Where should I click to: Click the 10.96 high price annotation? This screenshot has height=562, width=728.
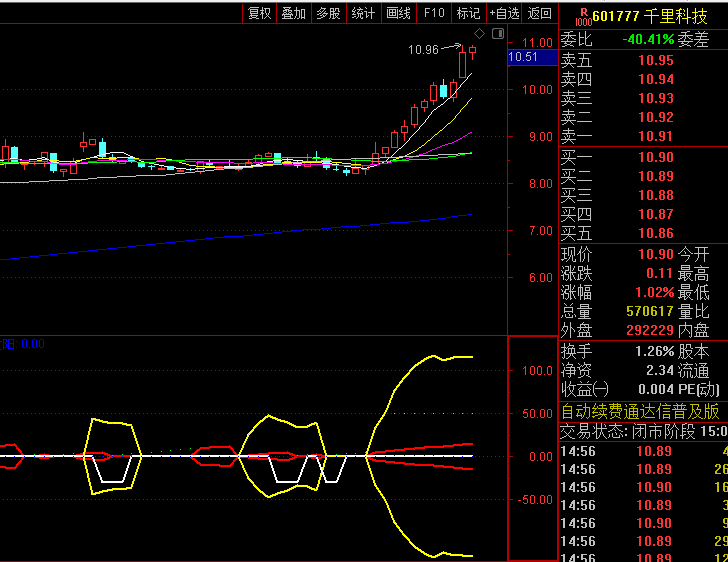click(x=424, y=49)
